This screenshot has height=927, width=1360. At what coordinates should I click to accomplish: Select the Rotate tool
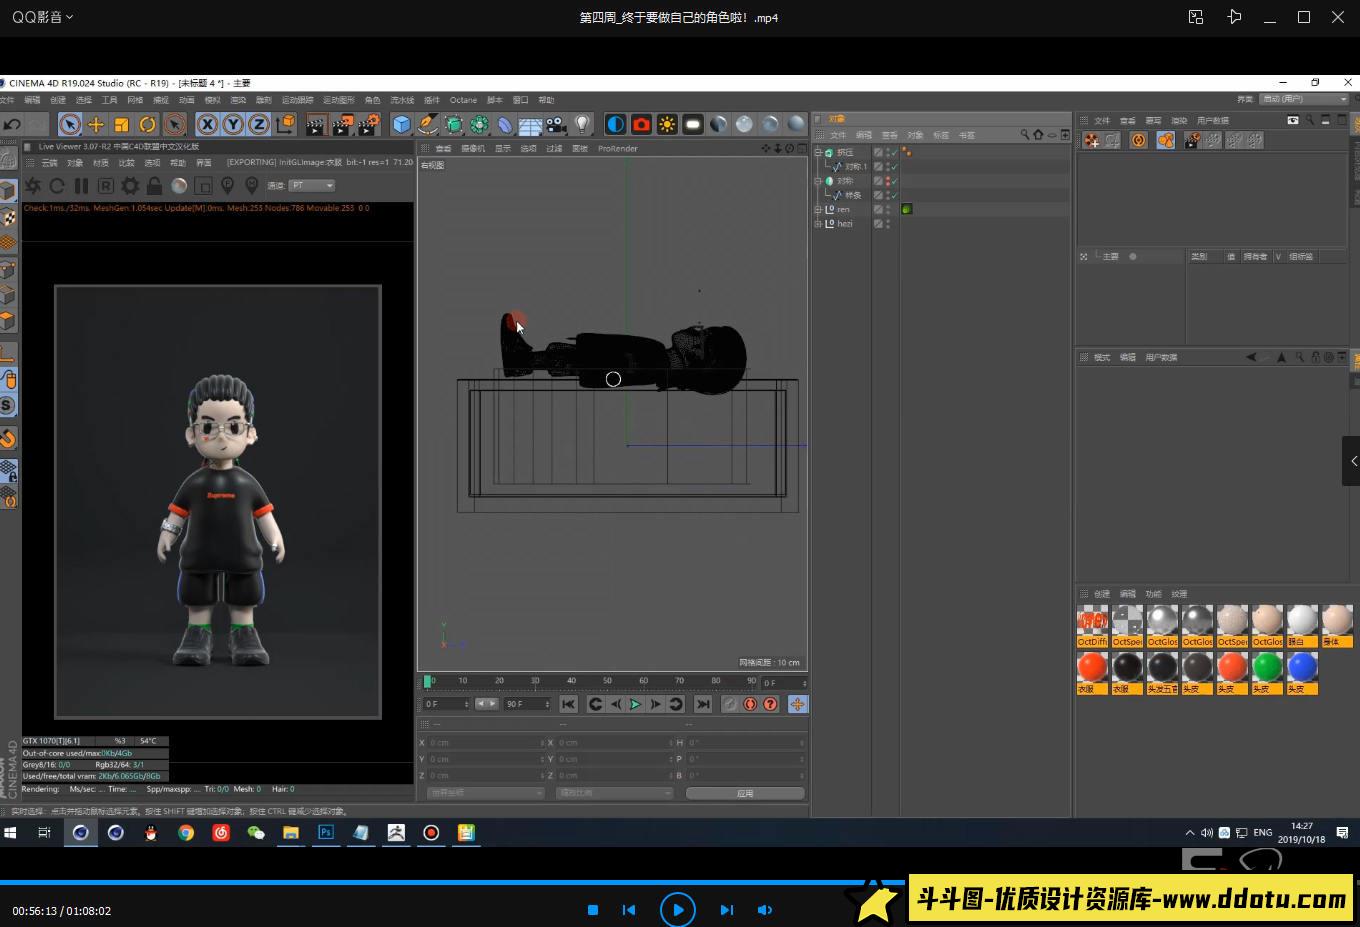[148, 124]
